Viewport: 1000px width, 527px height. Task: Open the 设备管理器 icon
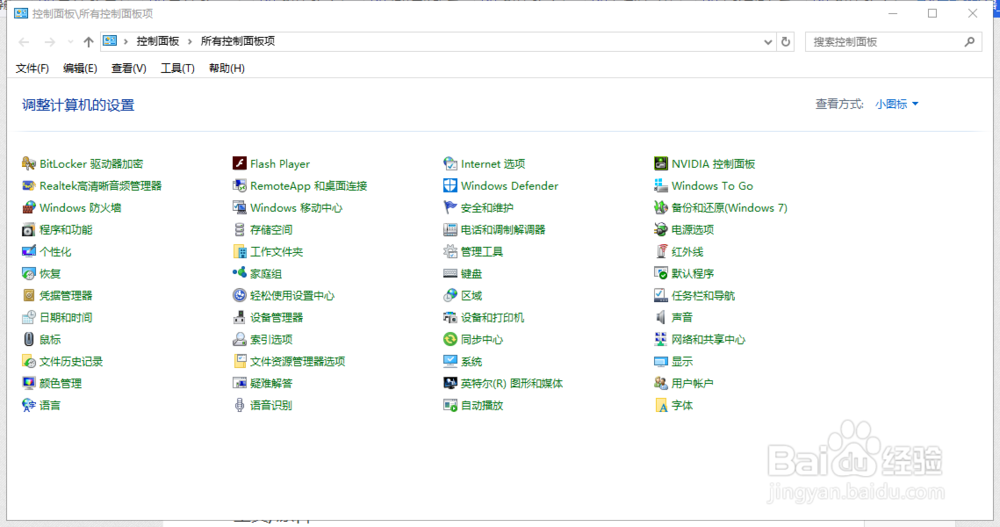pyautogui.click(x=239, y=317)
